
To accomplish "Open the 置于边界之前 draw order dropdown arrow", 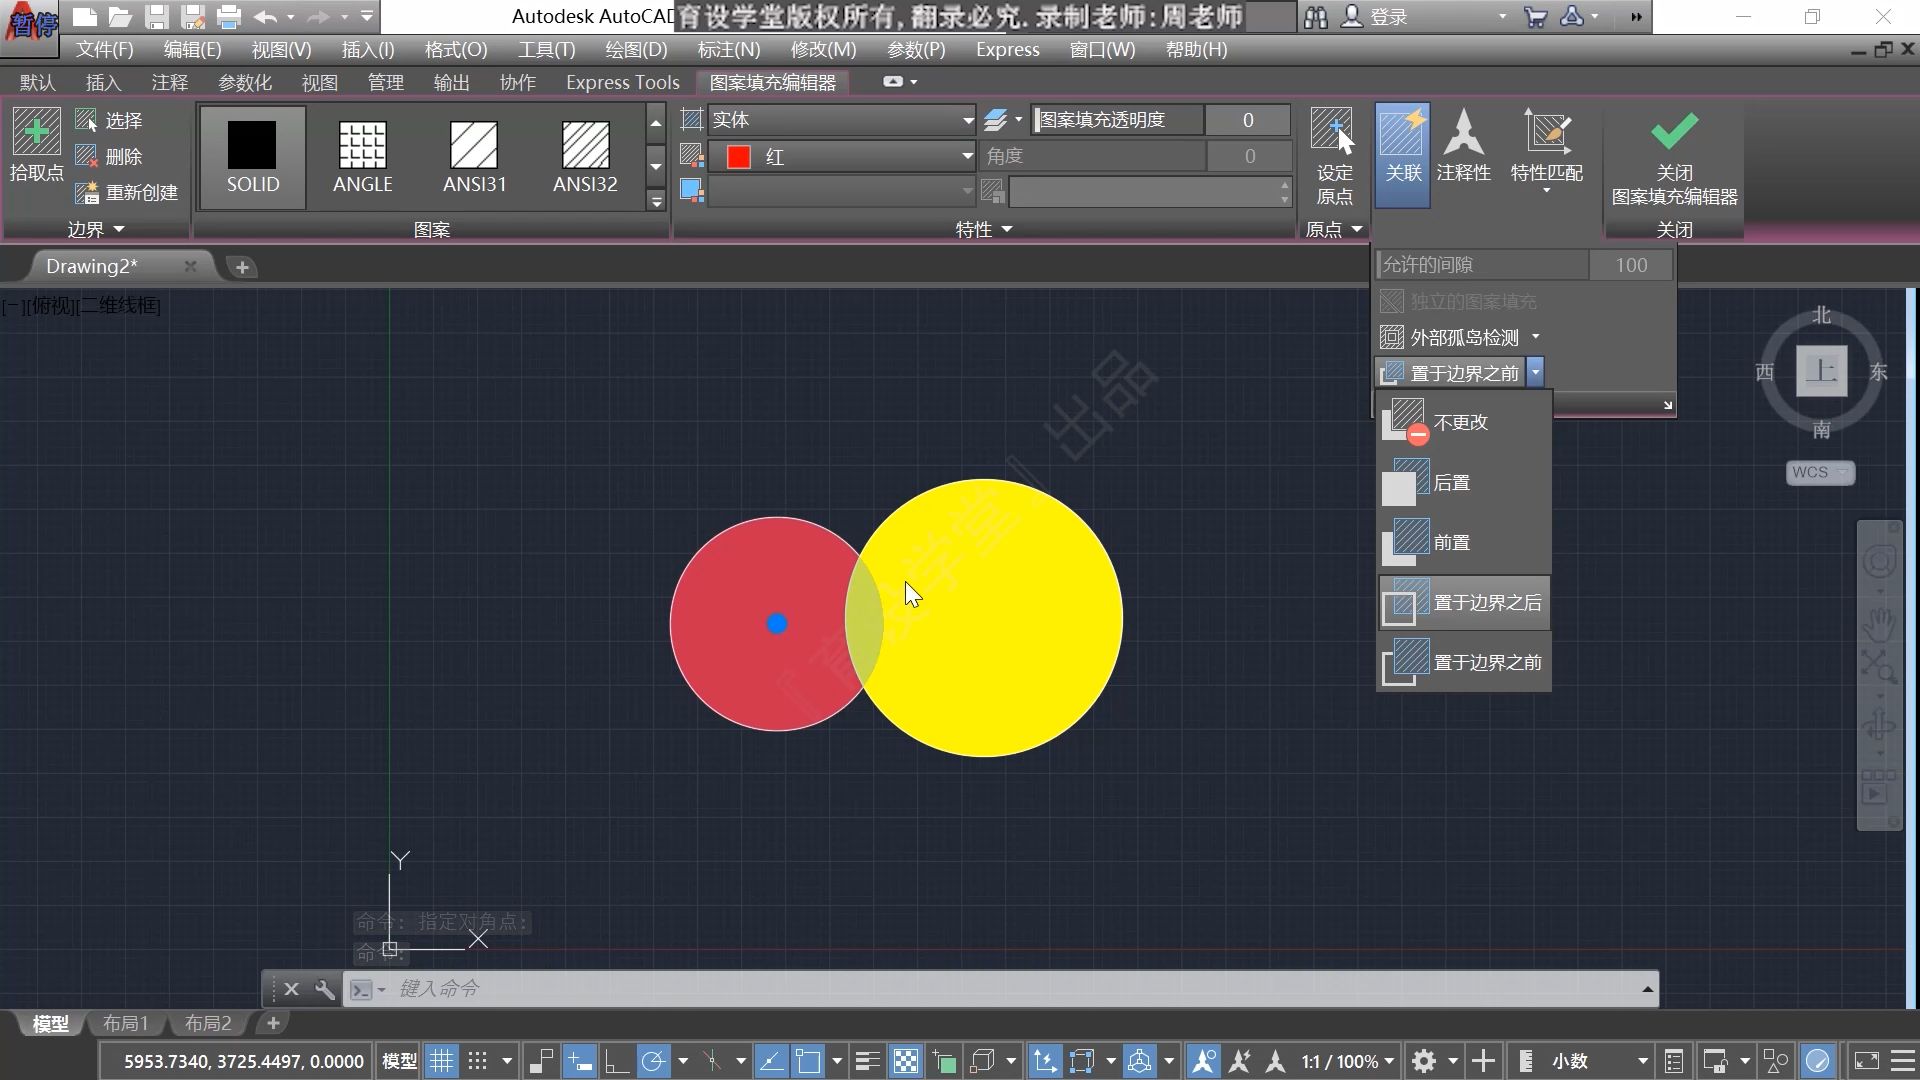I will (x=1535, y=372).
